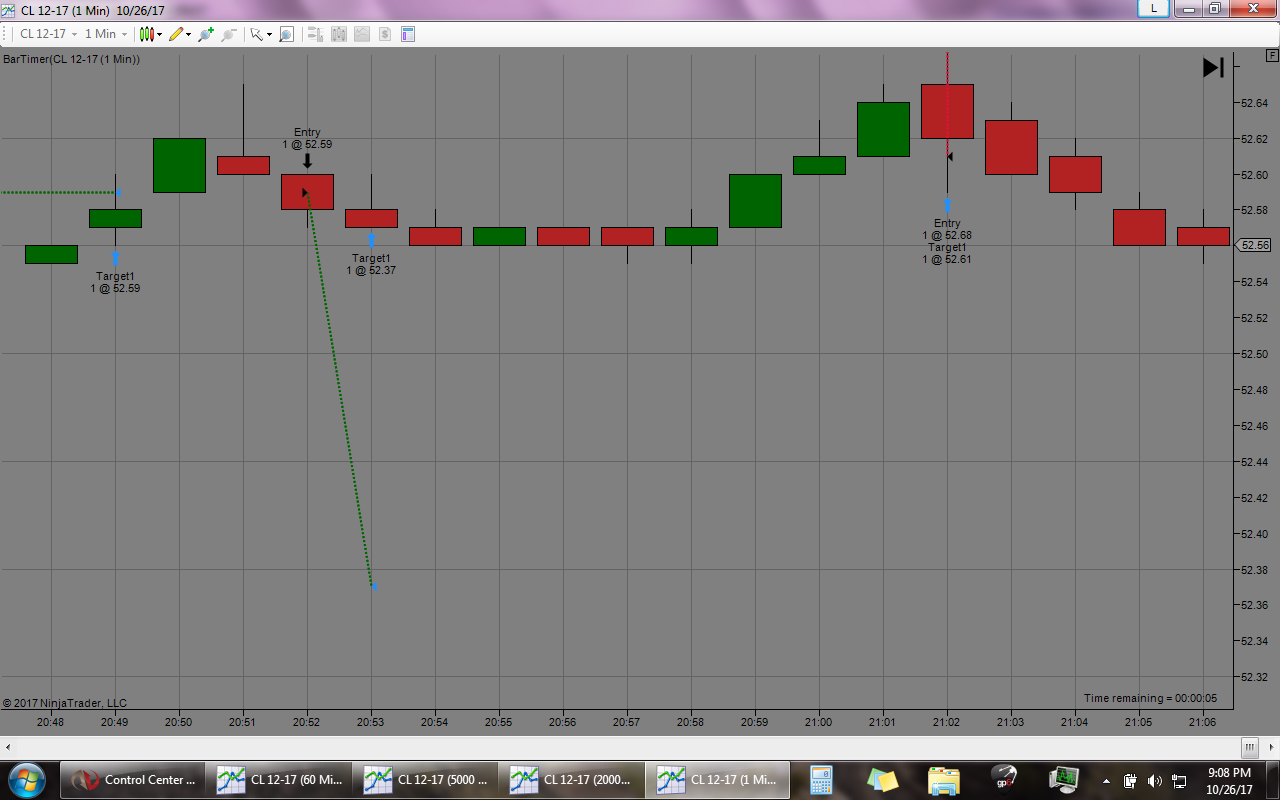Click the zoom in magnifier icon
1280x800 pixels.
(x=206, y=34)
